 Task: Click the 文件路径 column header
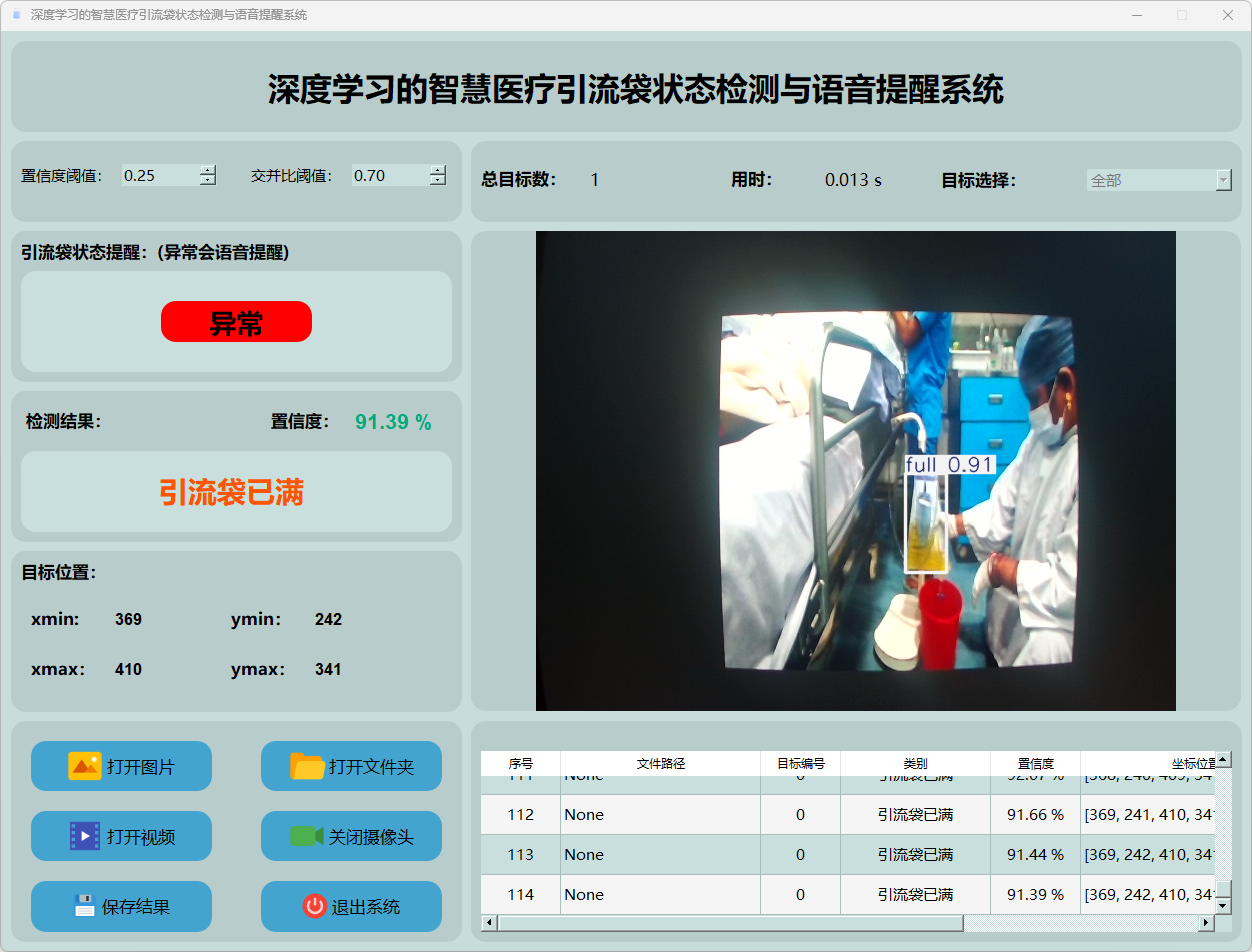660,763
